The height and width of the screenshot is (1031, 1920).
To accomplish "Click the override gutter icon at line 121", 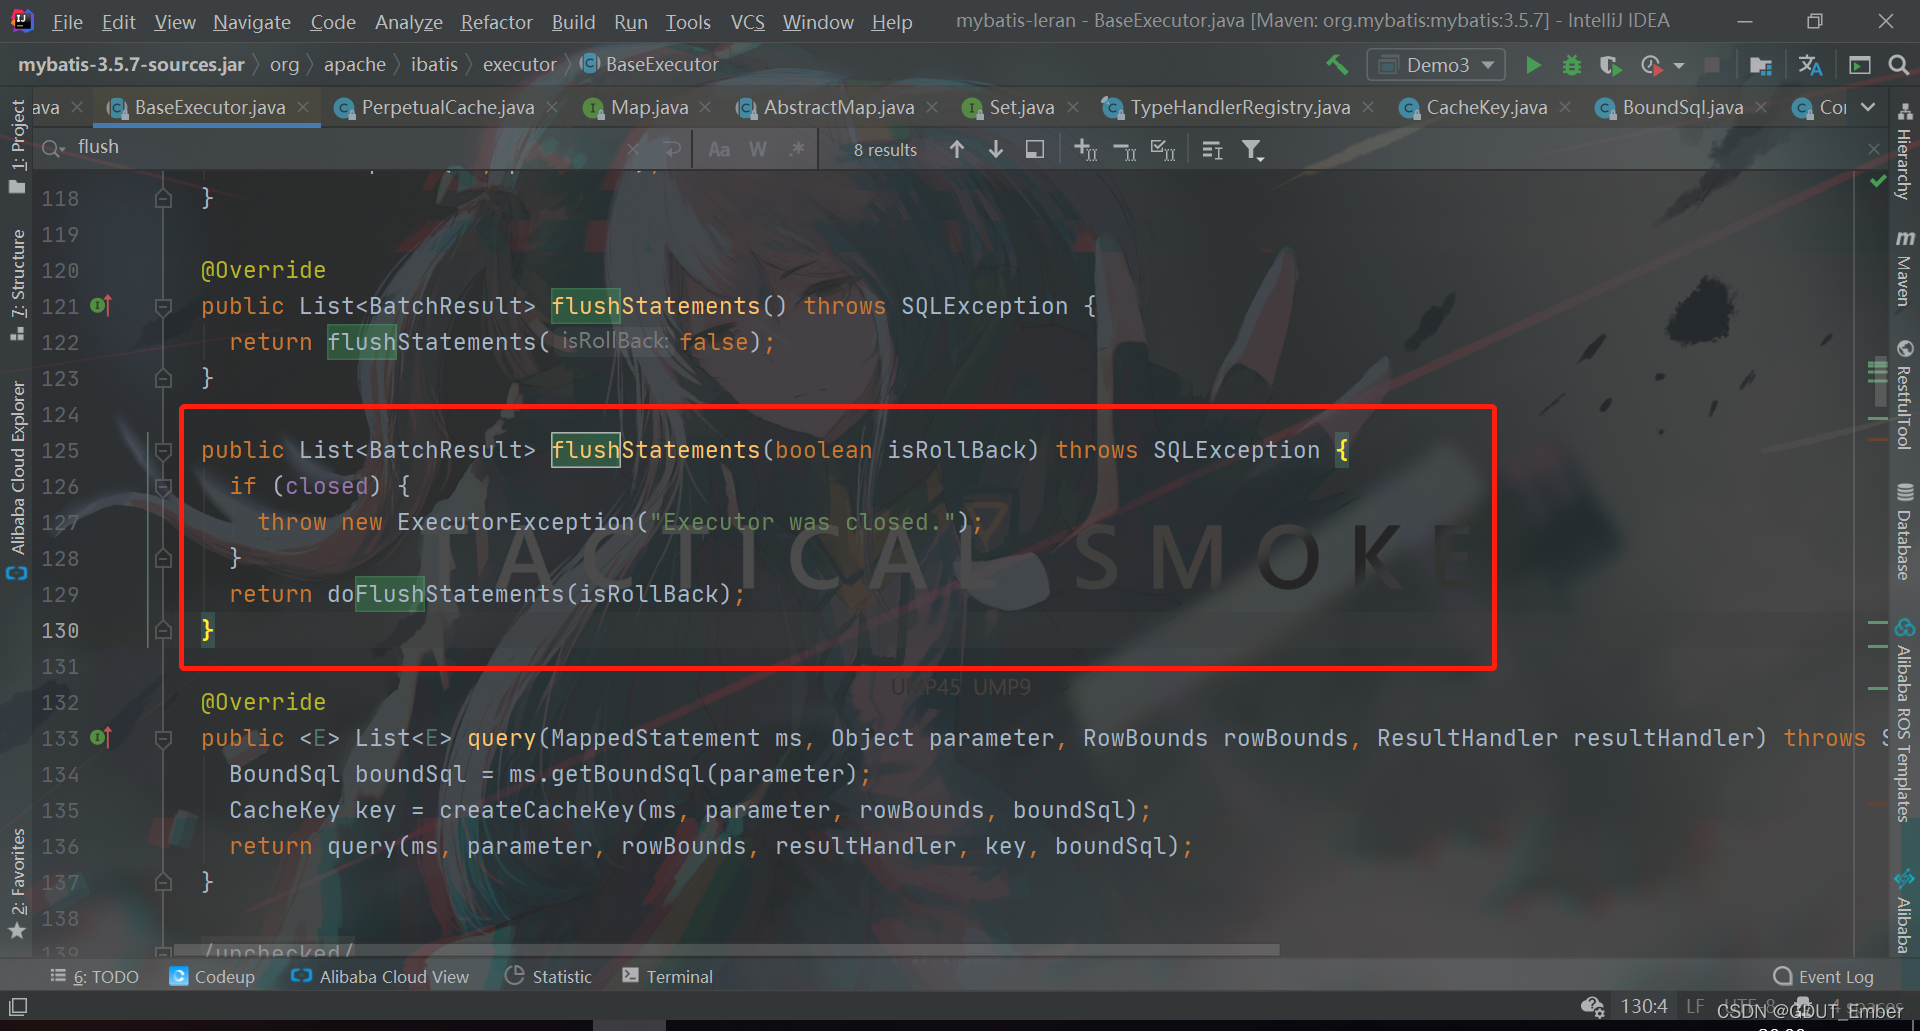I will (x=100, y=305).
